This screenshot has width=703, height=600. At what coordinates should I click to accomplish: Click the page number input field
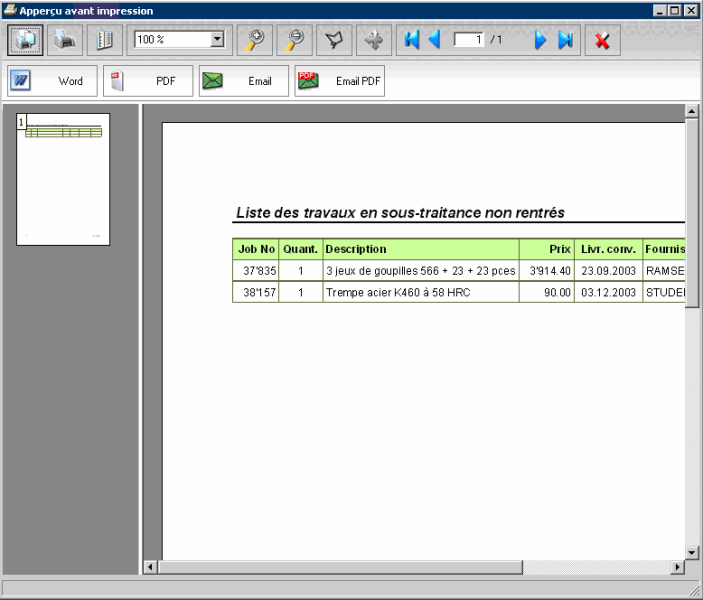tap(468, 40)
